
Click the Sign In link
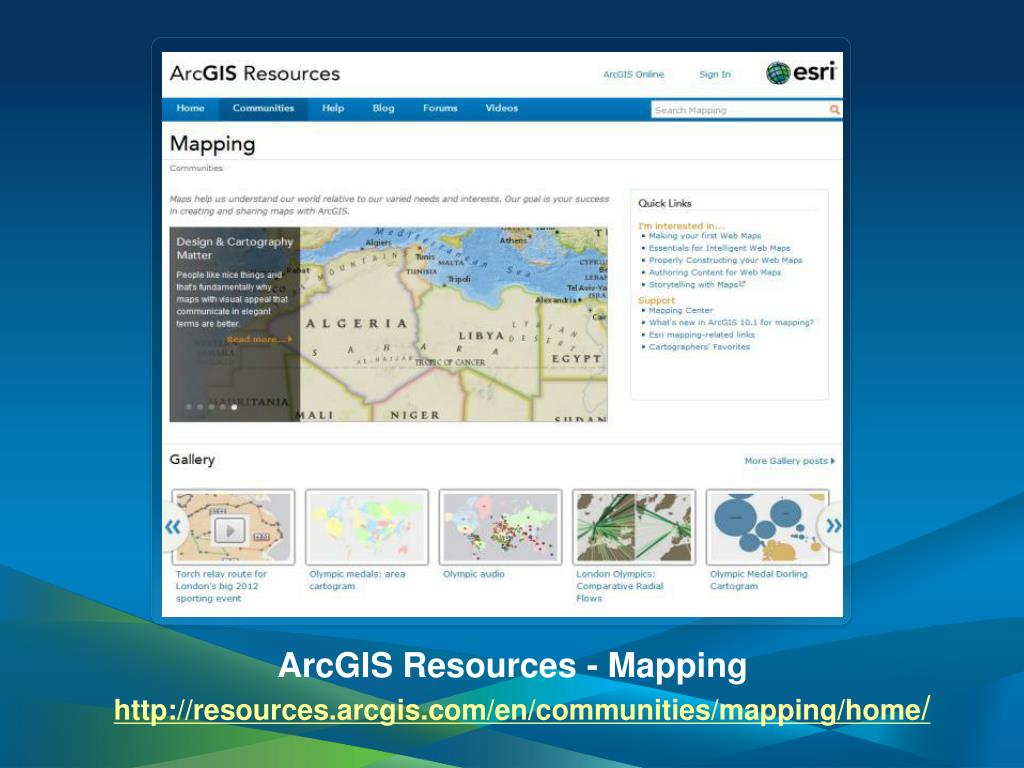tap(715, 74)
